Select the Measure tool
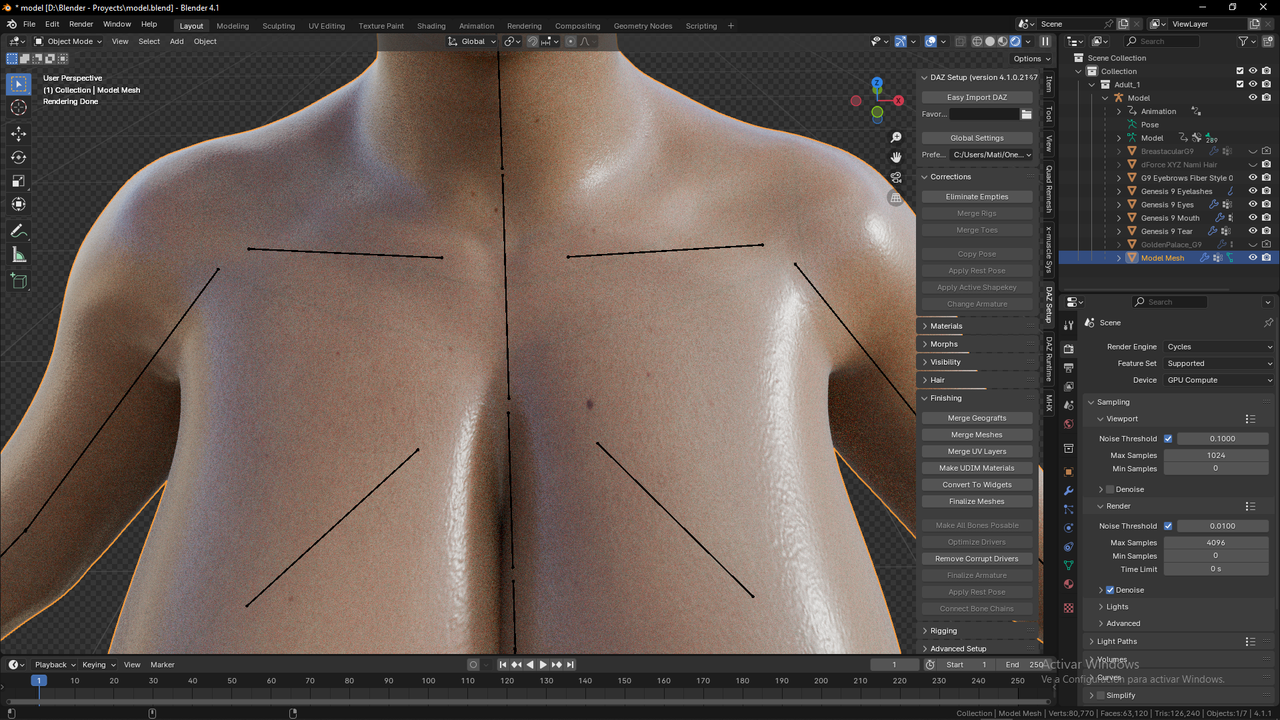The width and height of the screenshot is (1280, 720). click(19, 255)
